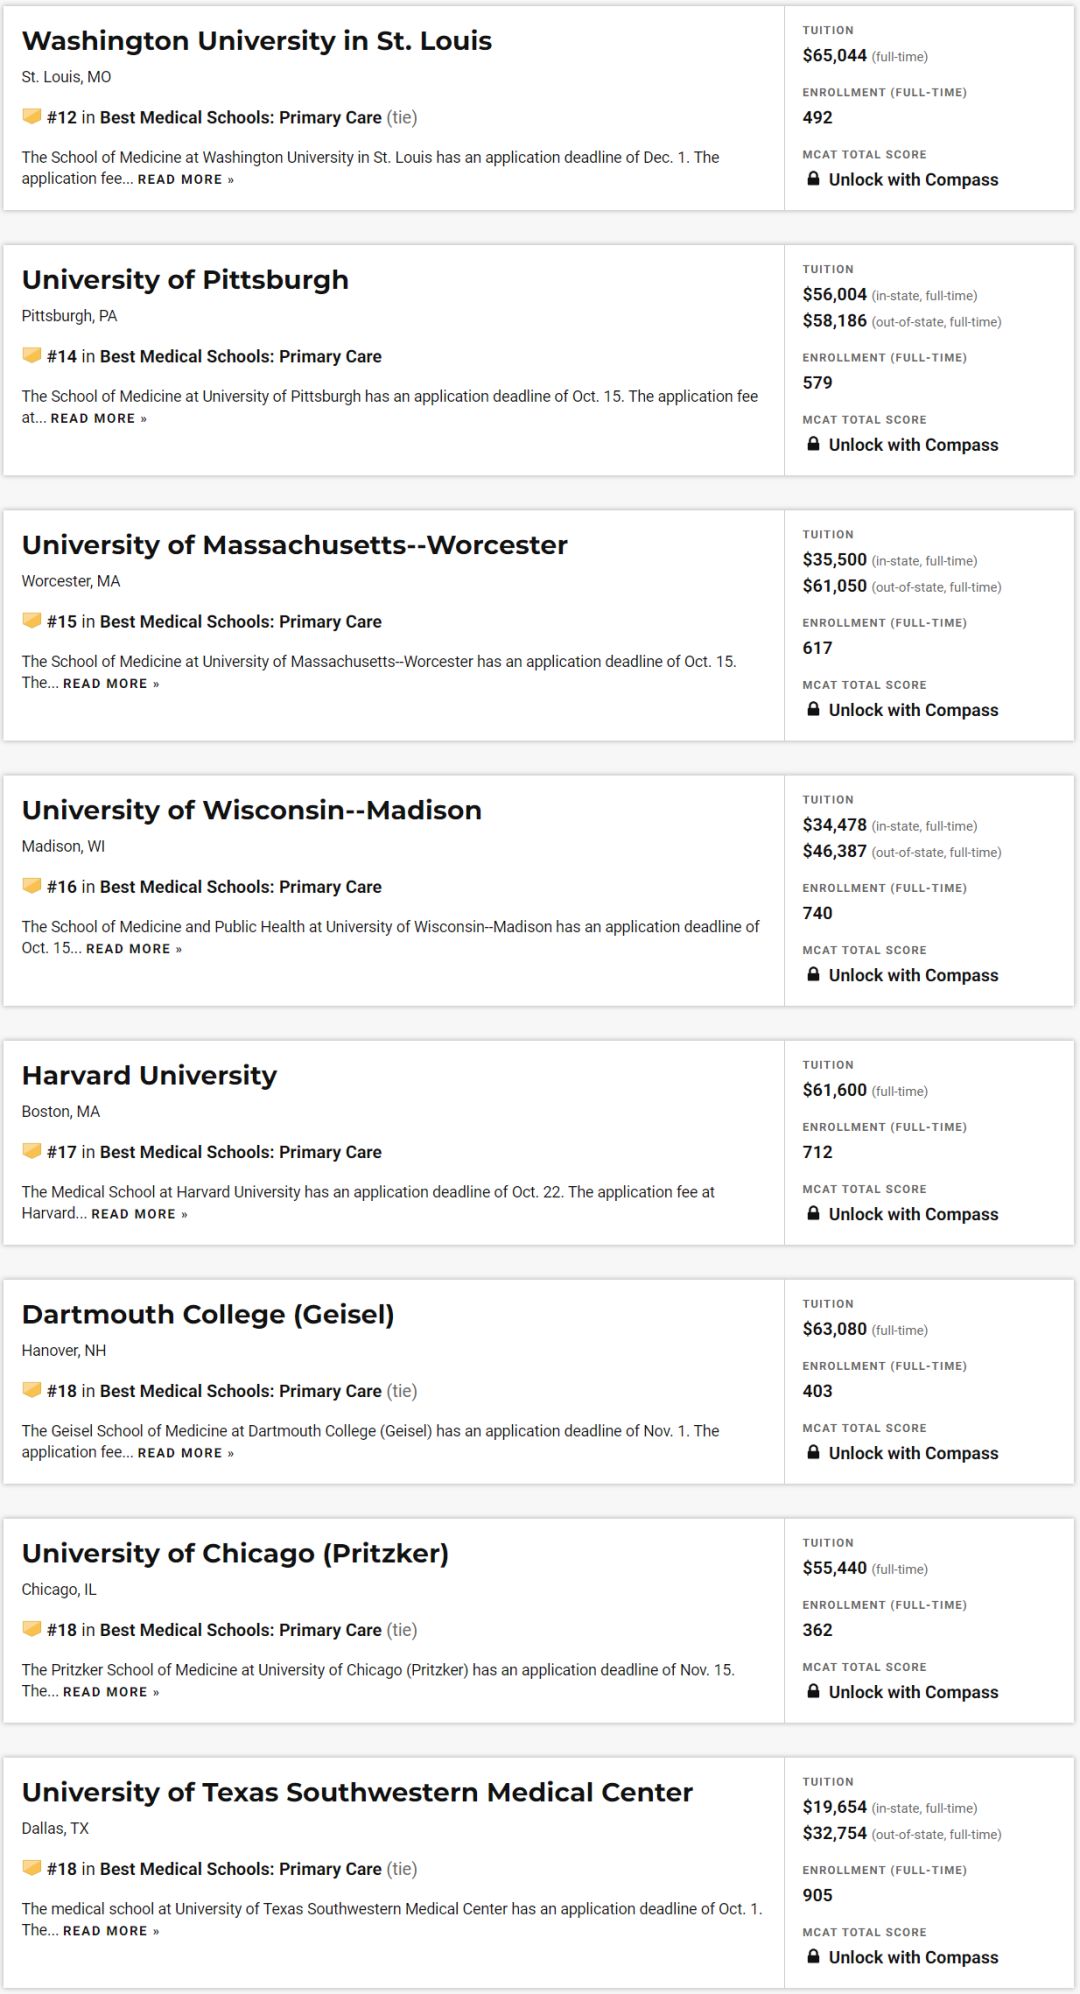Screen dimensions: 1080x1994
Task: Click Unlock with Compass for University of Chicago (Pritzker)
Action: (913, 1691)
